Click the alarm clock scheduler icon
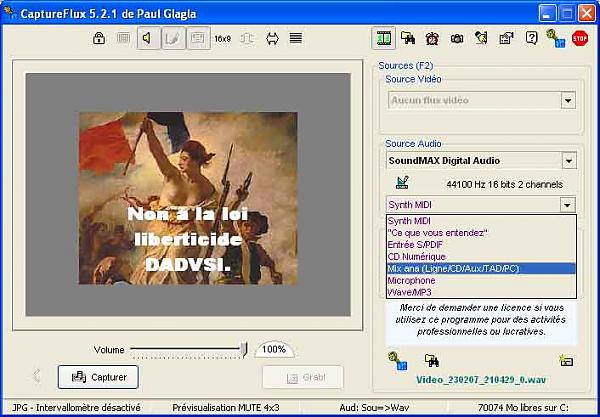The image size is (600, 417). click(432, 39)
